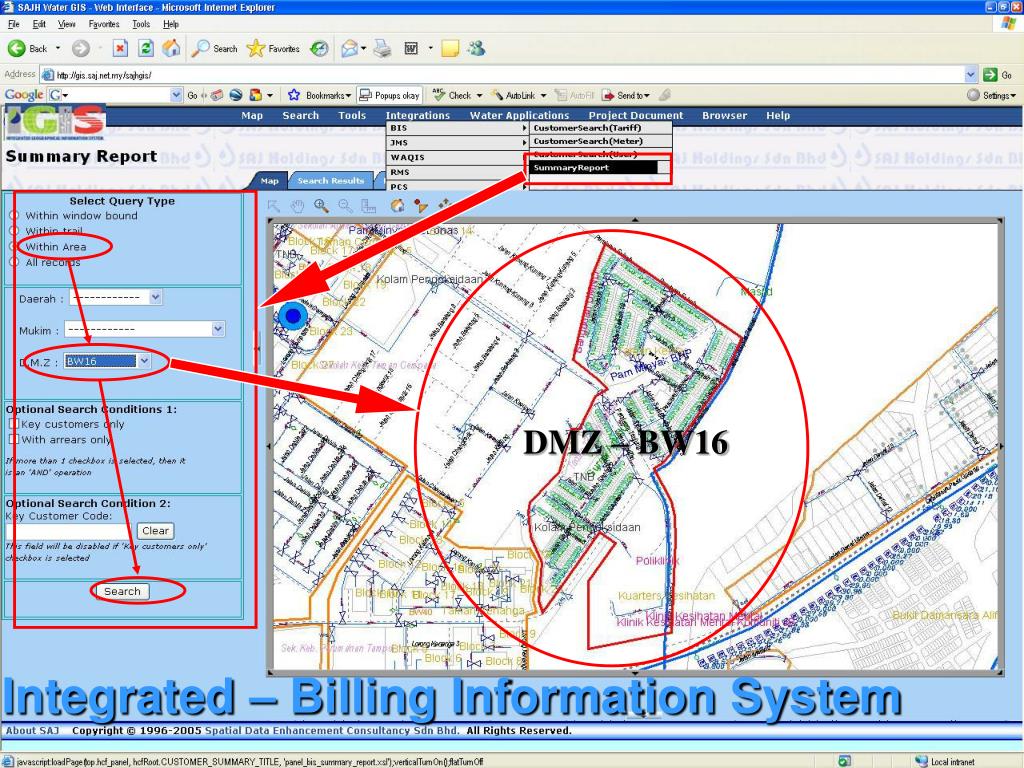Switch to the Map tab
Viewport: 1024px width, 768px height.
(x=269, y=181)
